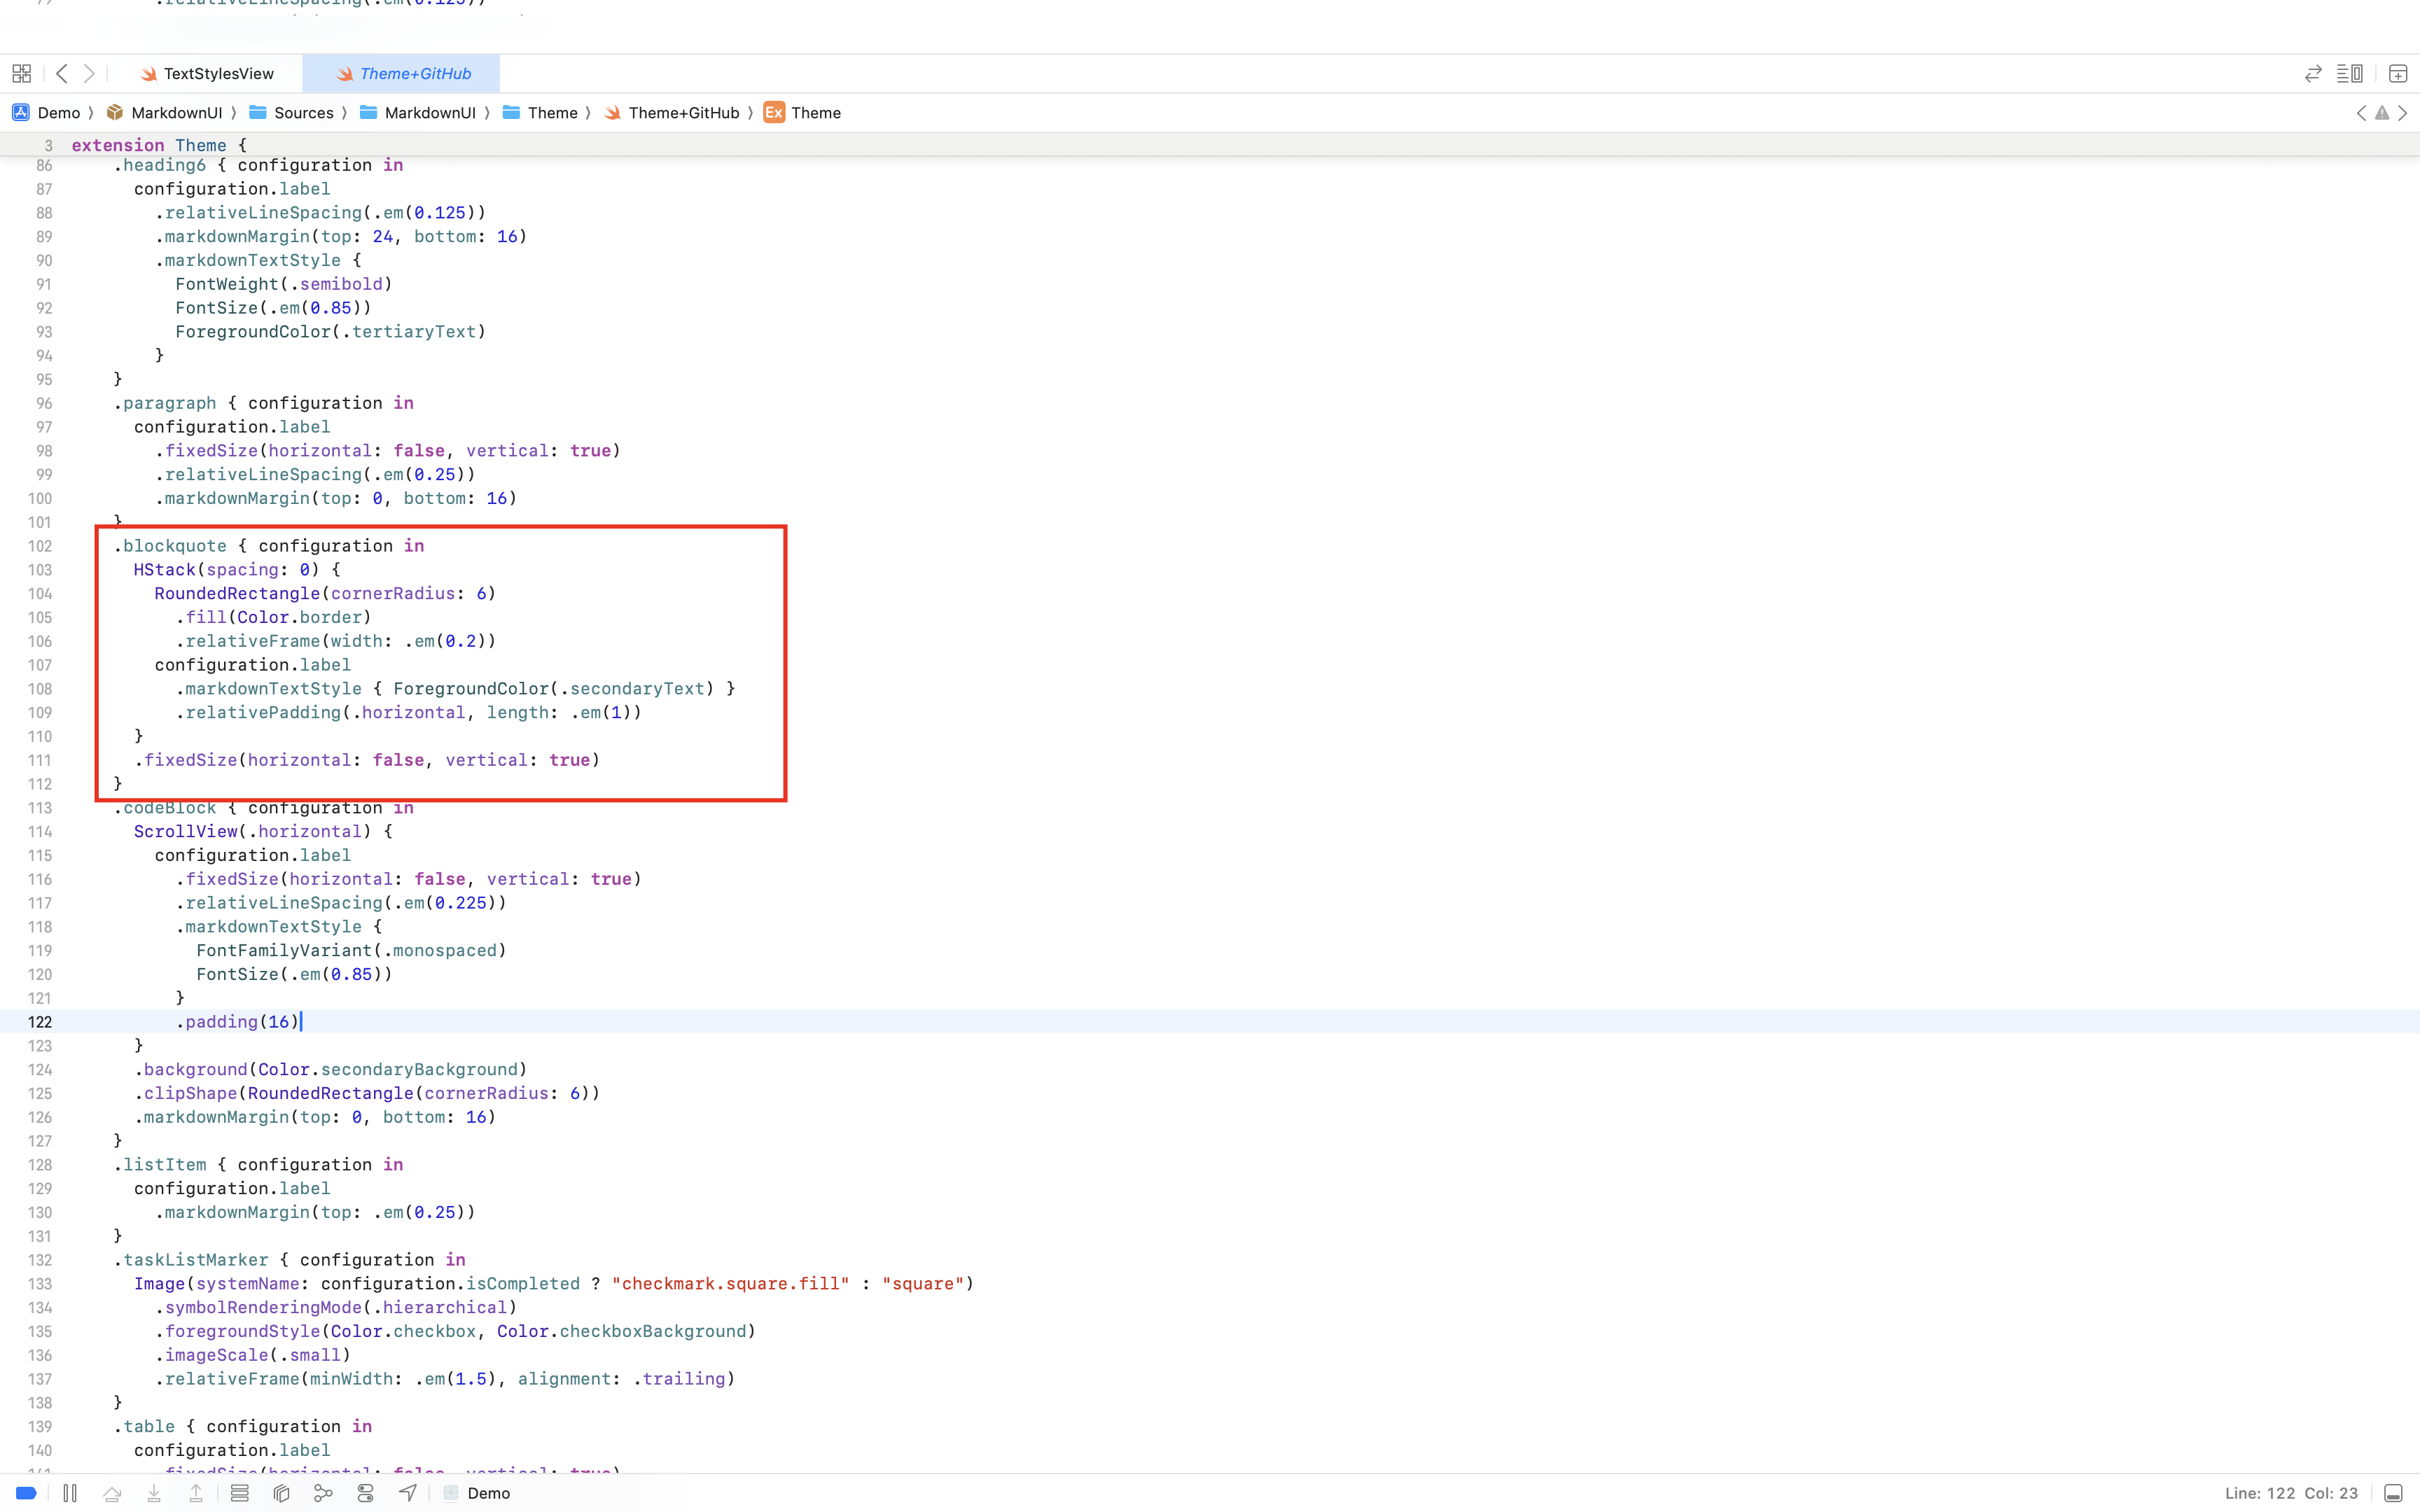Open the Debug Memory Graph icon

323,1493
